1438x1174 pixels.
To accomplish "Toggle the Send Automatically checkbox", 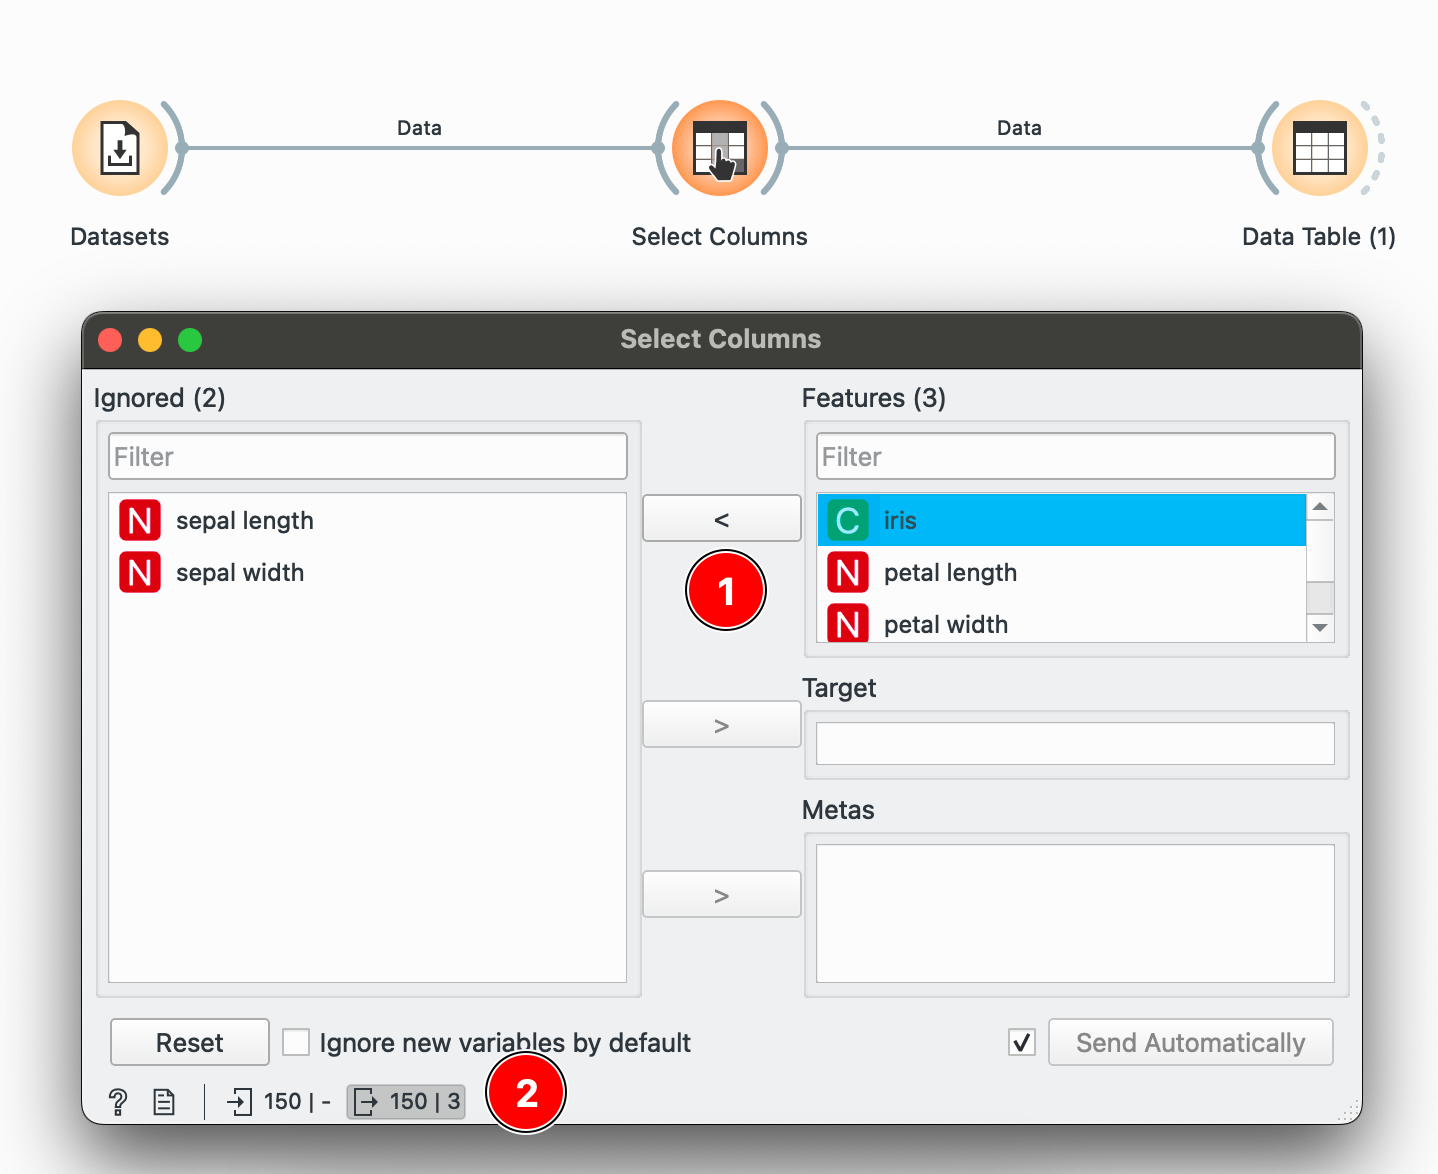I will pyautogui.click(x=1022, y=1043).
